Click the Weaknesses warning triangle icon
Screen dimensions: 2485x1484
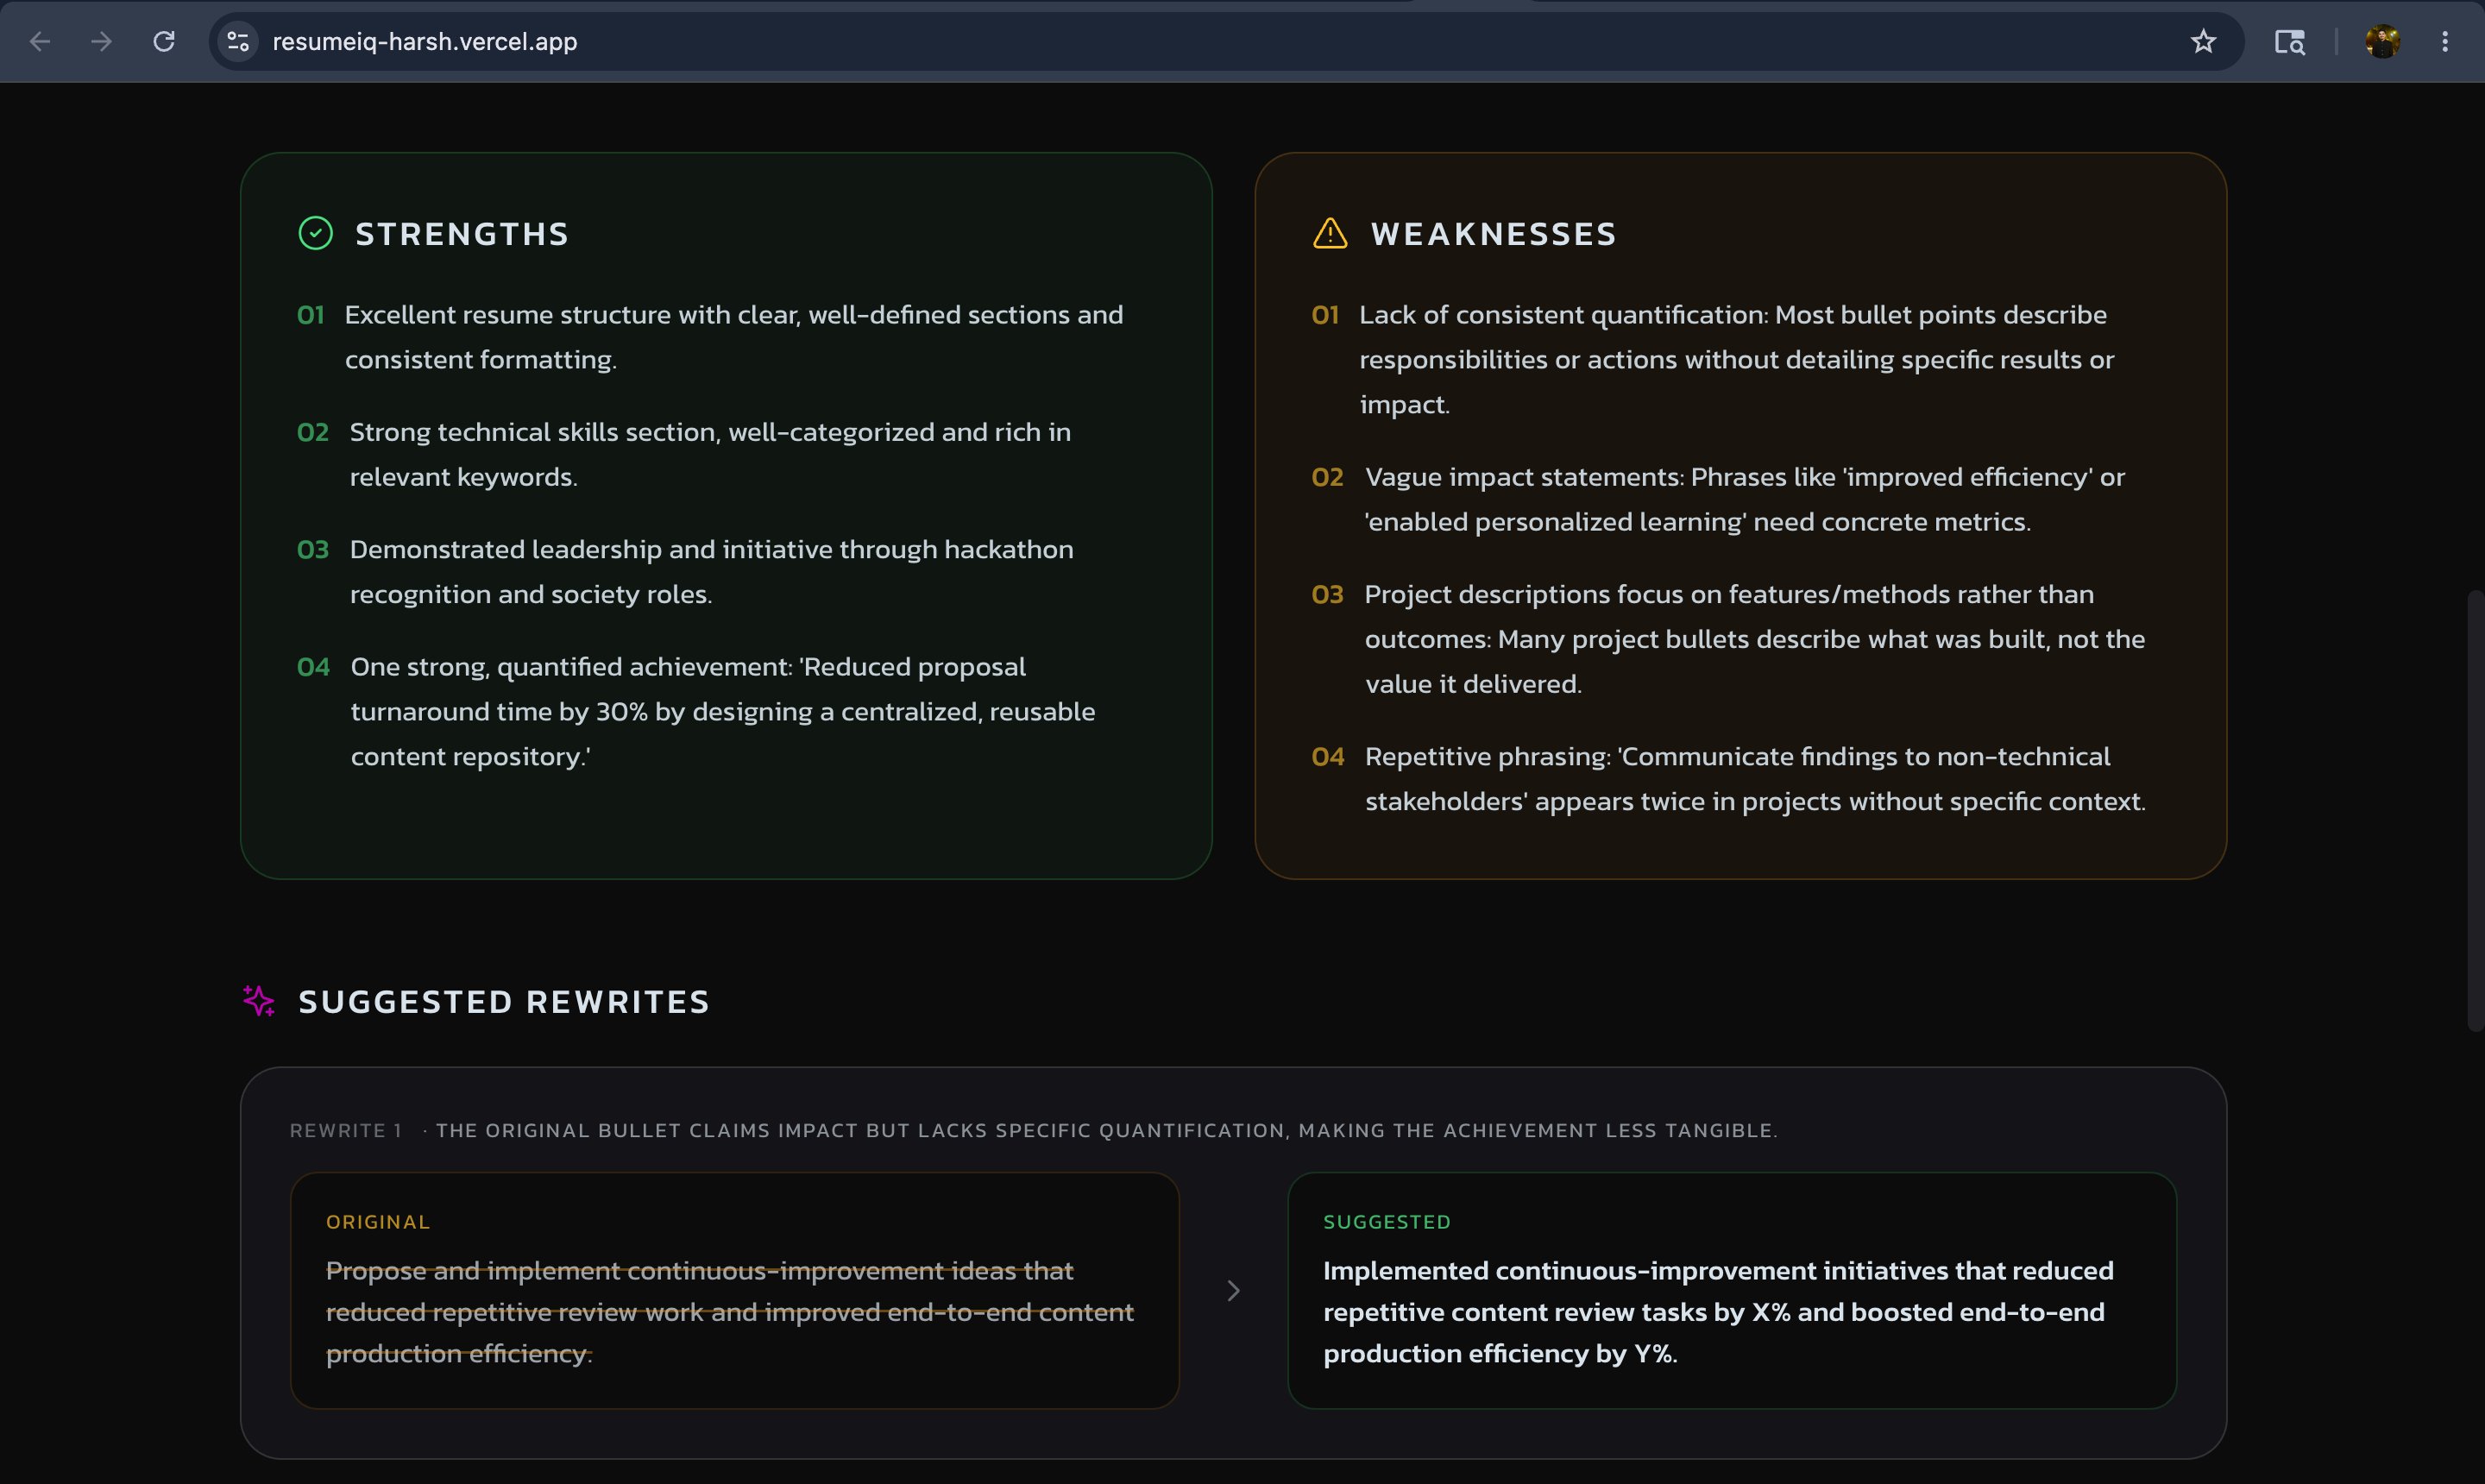(x=1330, y=233)
